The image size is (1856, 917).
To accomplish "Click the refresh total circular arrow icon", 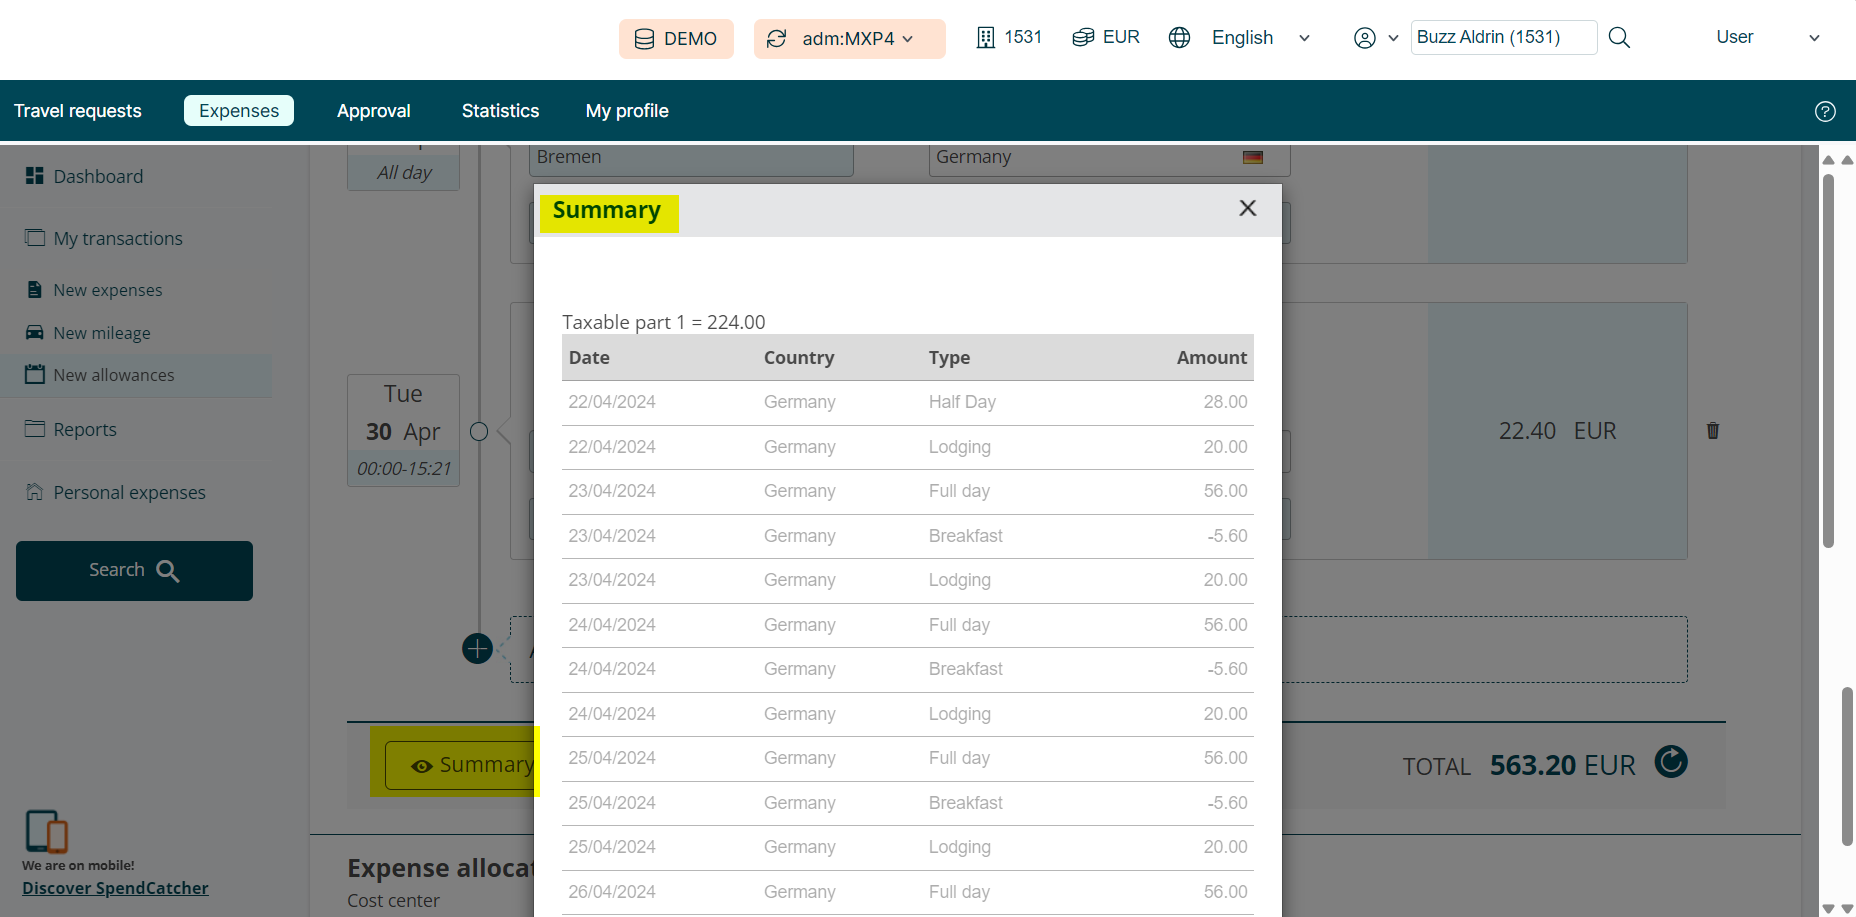I will coord(1671,762).
